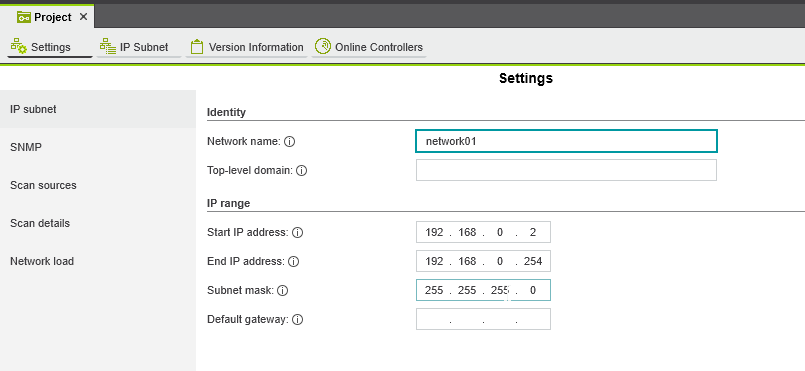805x371 pixels.
Task: Click the Version Information clipboard icon
Action: pos(196,47)
